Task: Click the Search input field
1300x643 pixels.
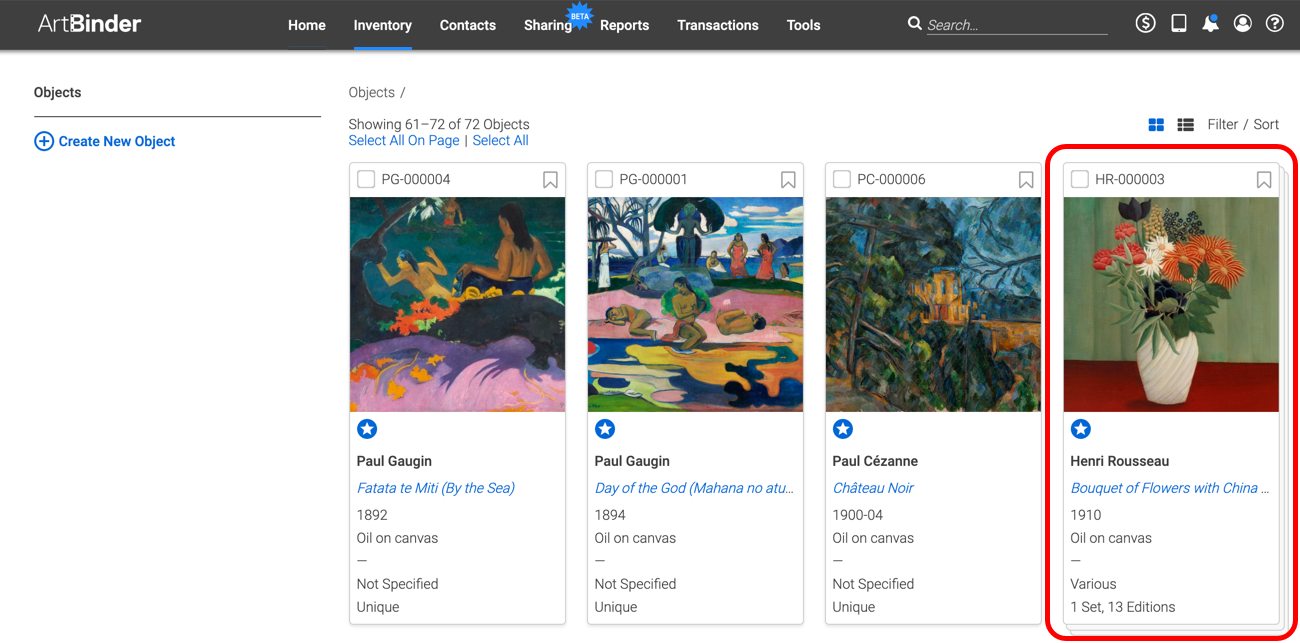Action: [x=1017, y=25]
